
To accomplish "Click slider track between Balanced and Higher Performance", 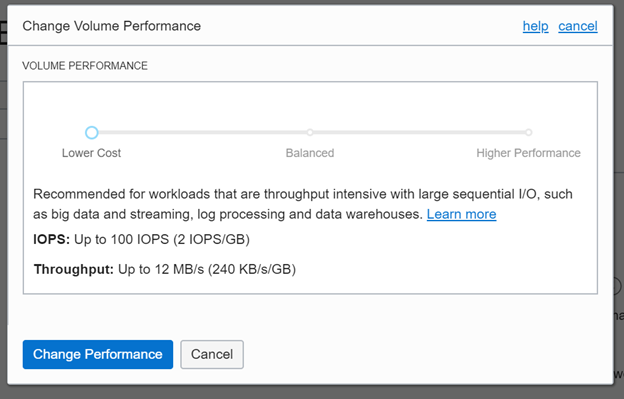I will tap(419, 132).
